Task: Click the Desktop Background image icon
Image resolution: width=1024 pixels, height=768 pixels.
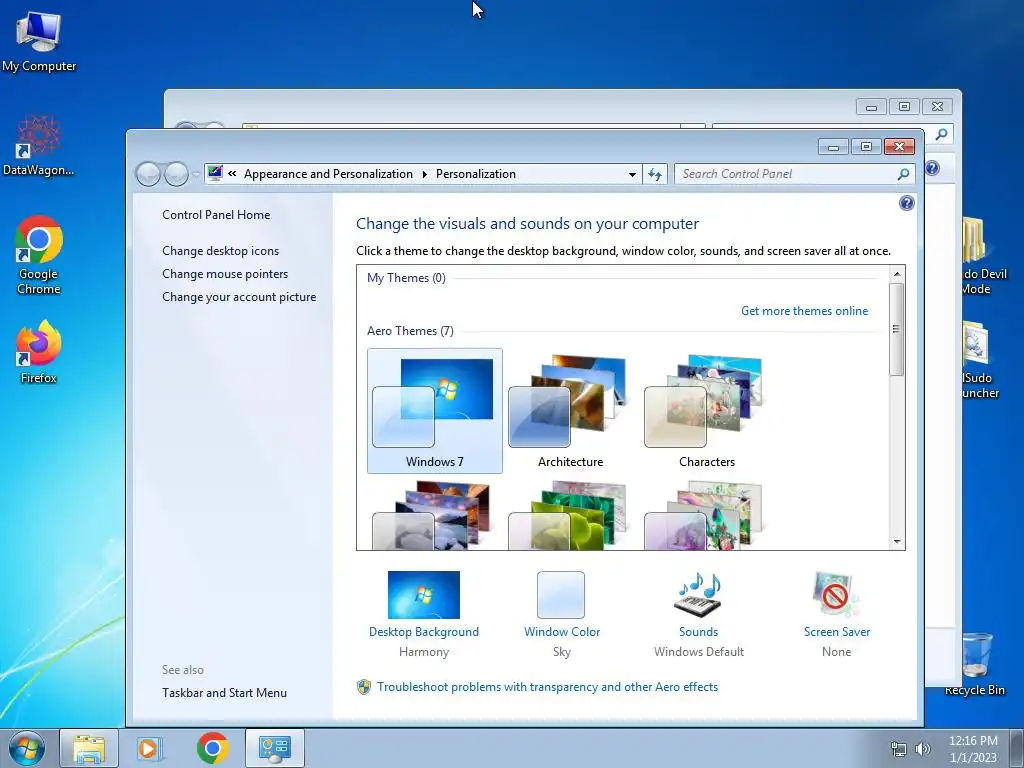Action: tap(424, 595)
